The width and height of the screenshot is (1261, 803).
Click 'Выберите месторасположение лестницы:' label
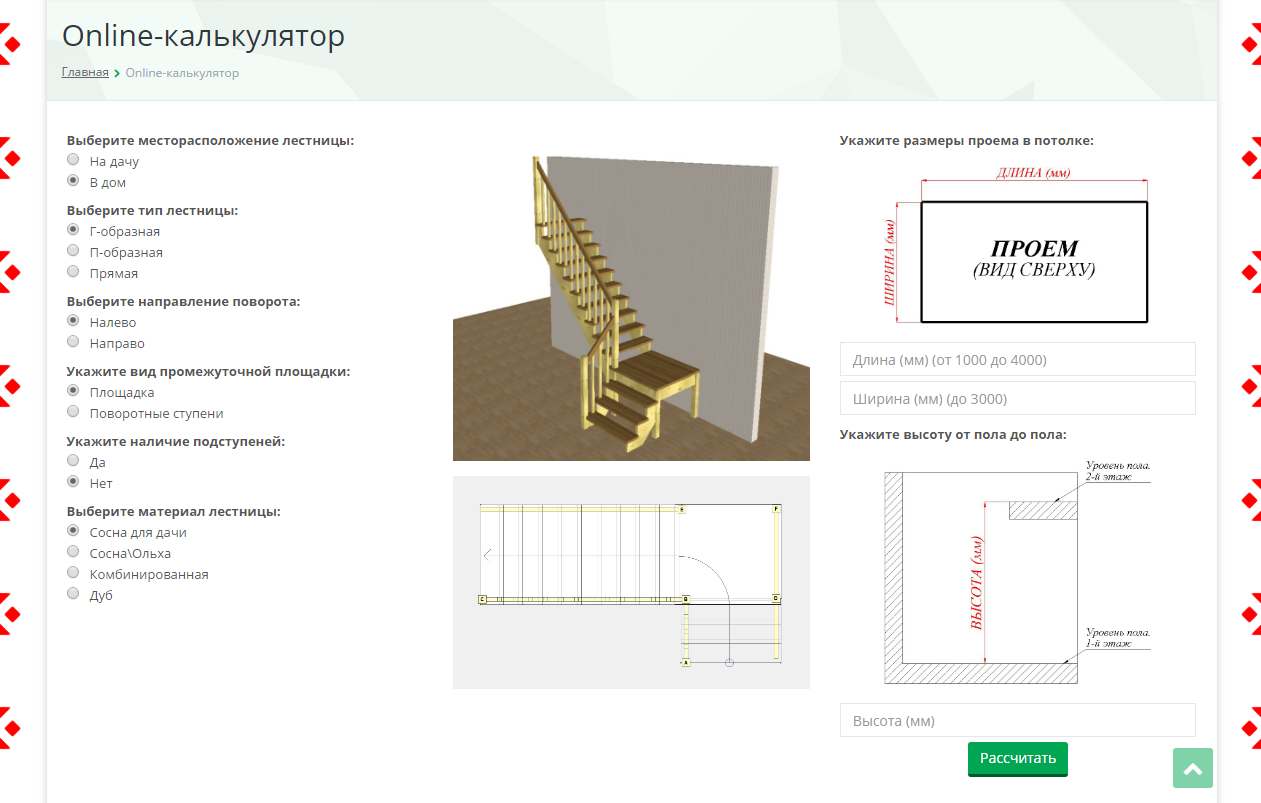(x=211, y=140)
